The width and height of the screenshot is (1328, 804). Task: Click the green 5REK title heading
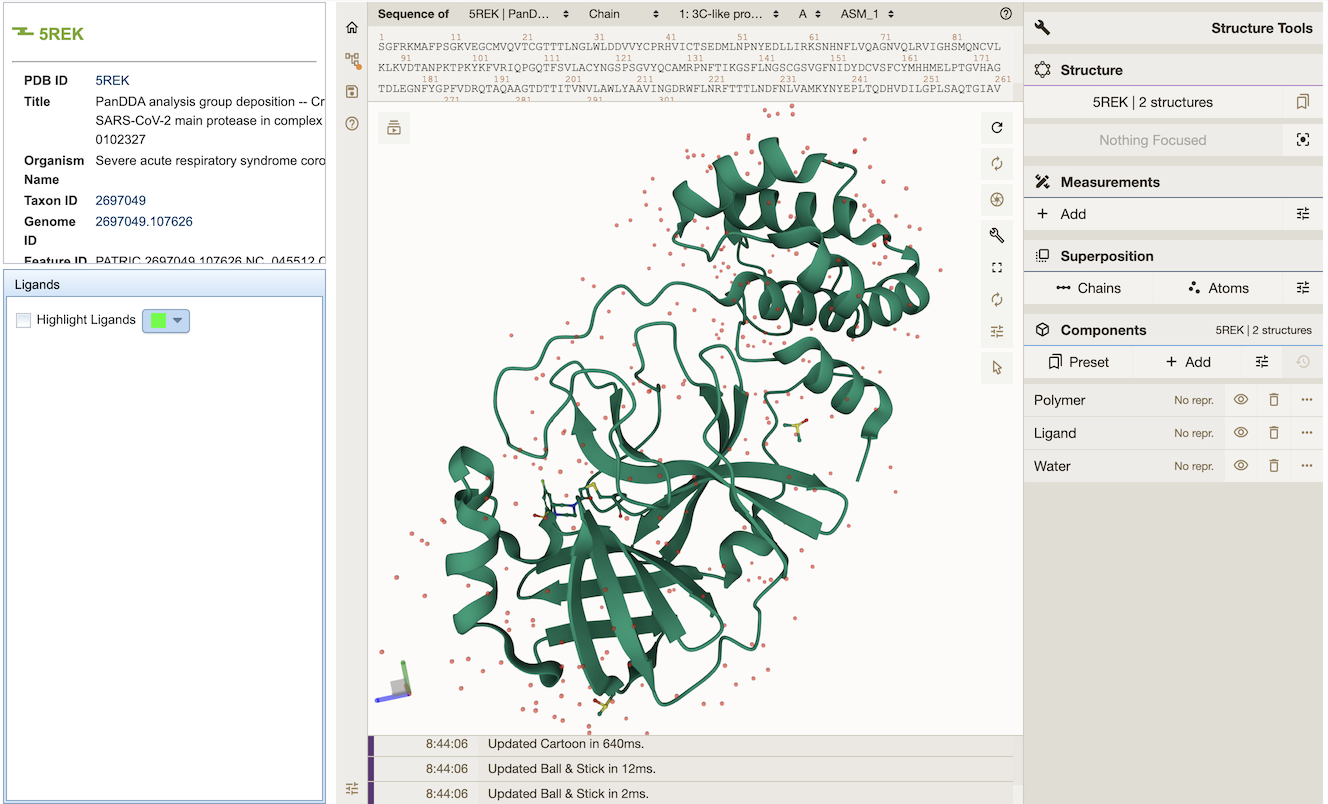click(61, 33)
